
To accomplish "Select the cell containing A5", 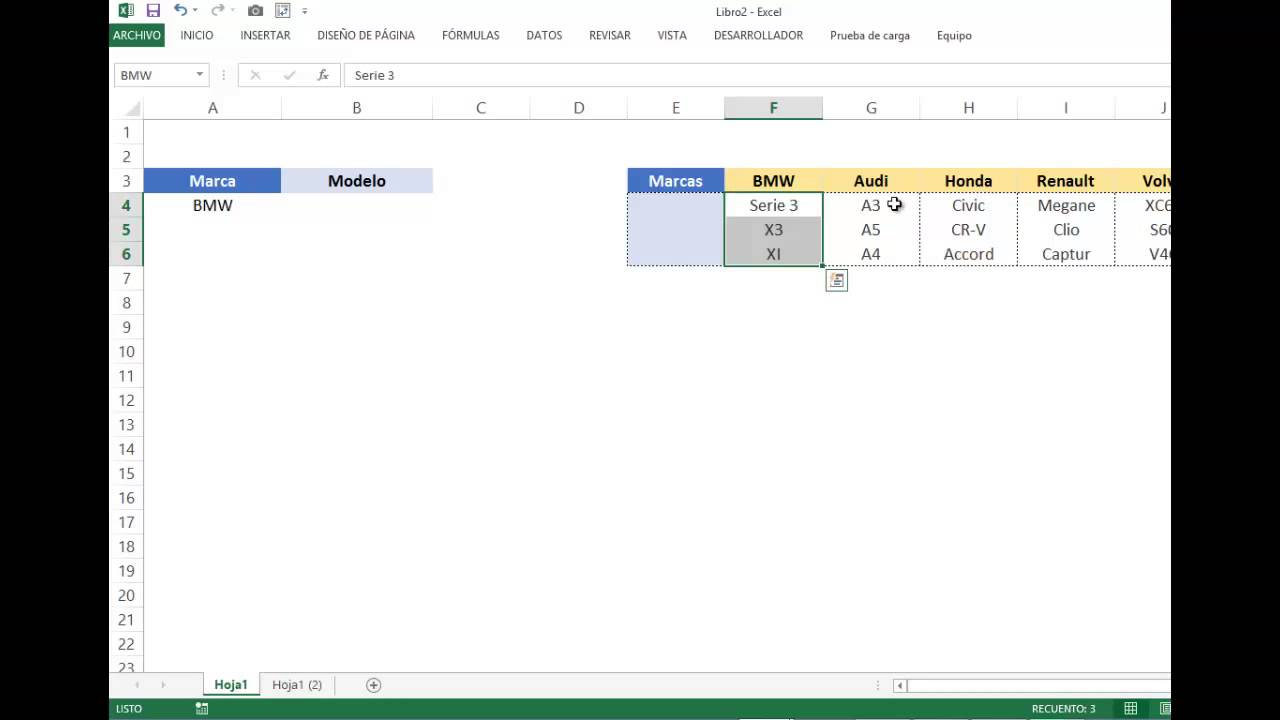I will click(871, 230).
